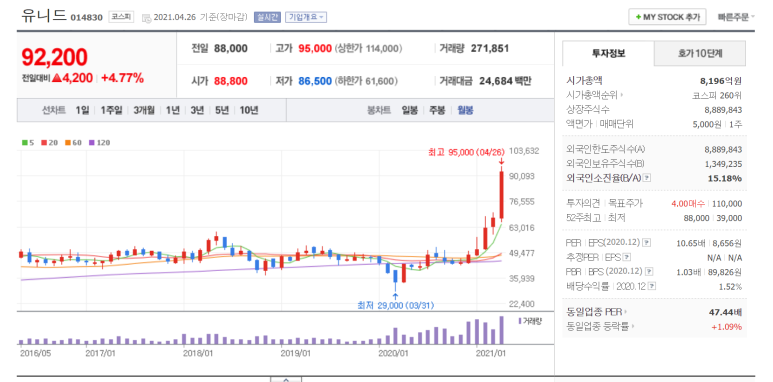Click the current price 92,200
The width and height of the screenshot is (773, 382).
55,58
